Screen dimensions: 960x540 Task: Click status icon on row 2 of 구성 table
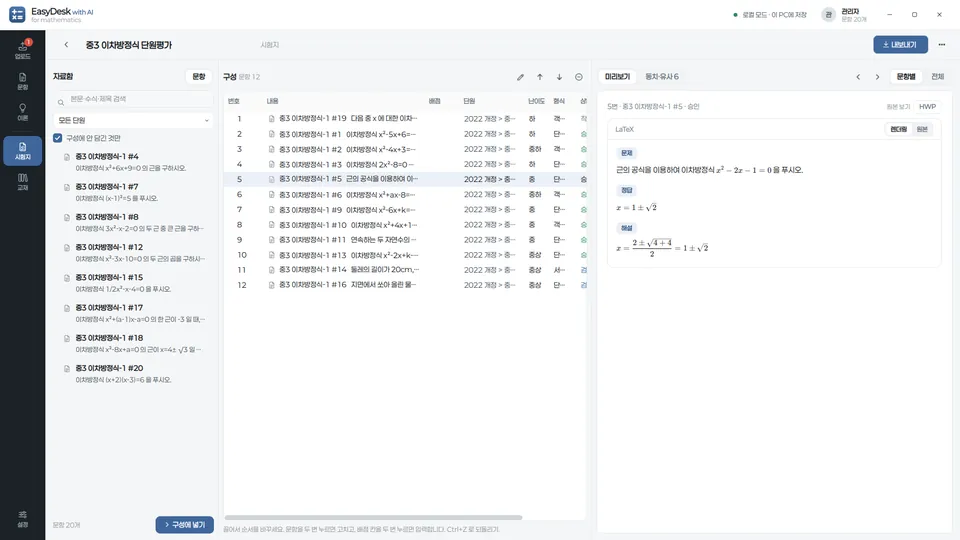[583, 134]
